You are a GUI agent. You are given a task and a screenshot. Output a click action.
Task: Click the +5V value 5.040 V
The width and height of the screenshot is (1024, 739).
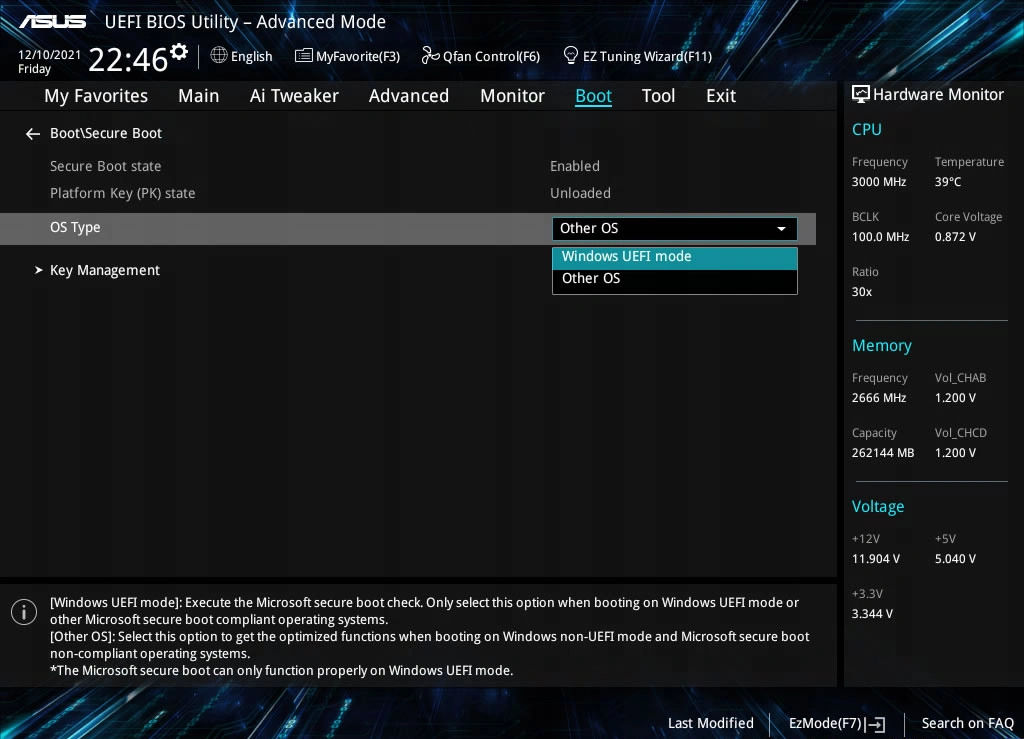coord(955,559)
